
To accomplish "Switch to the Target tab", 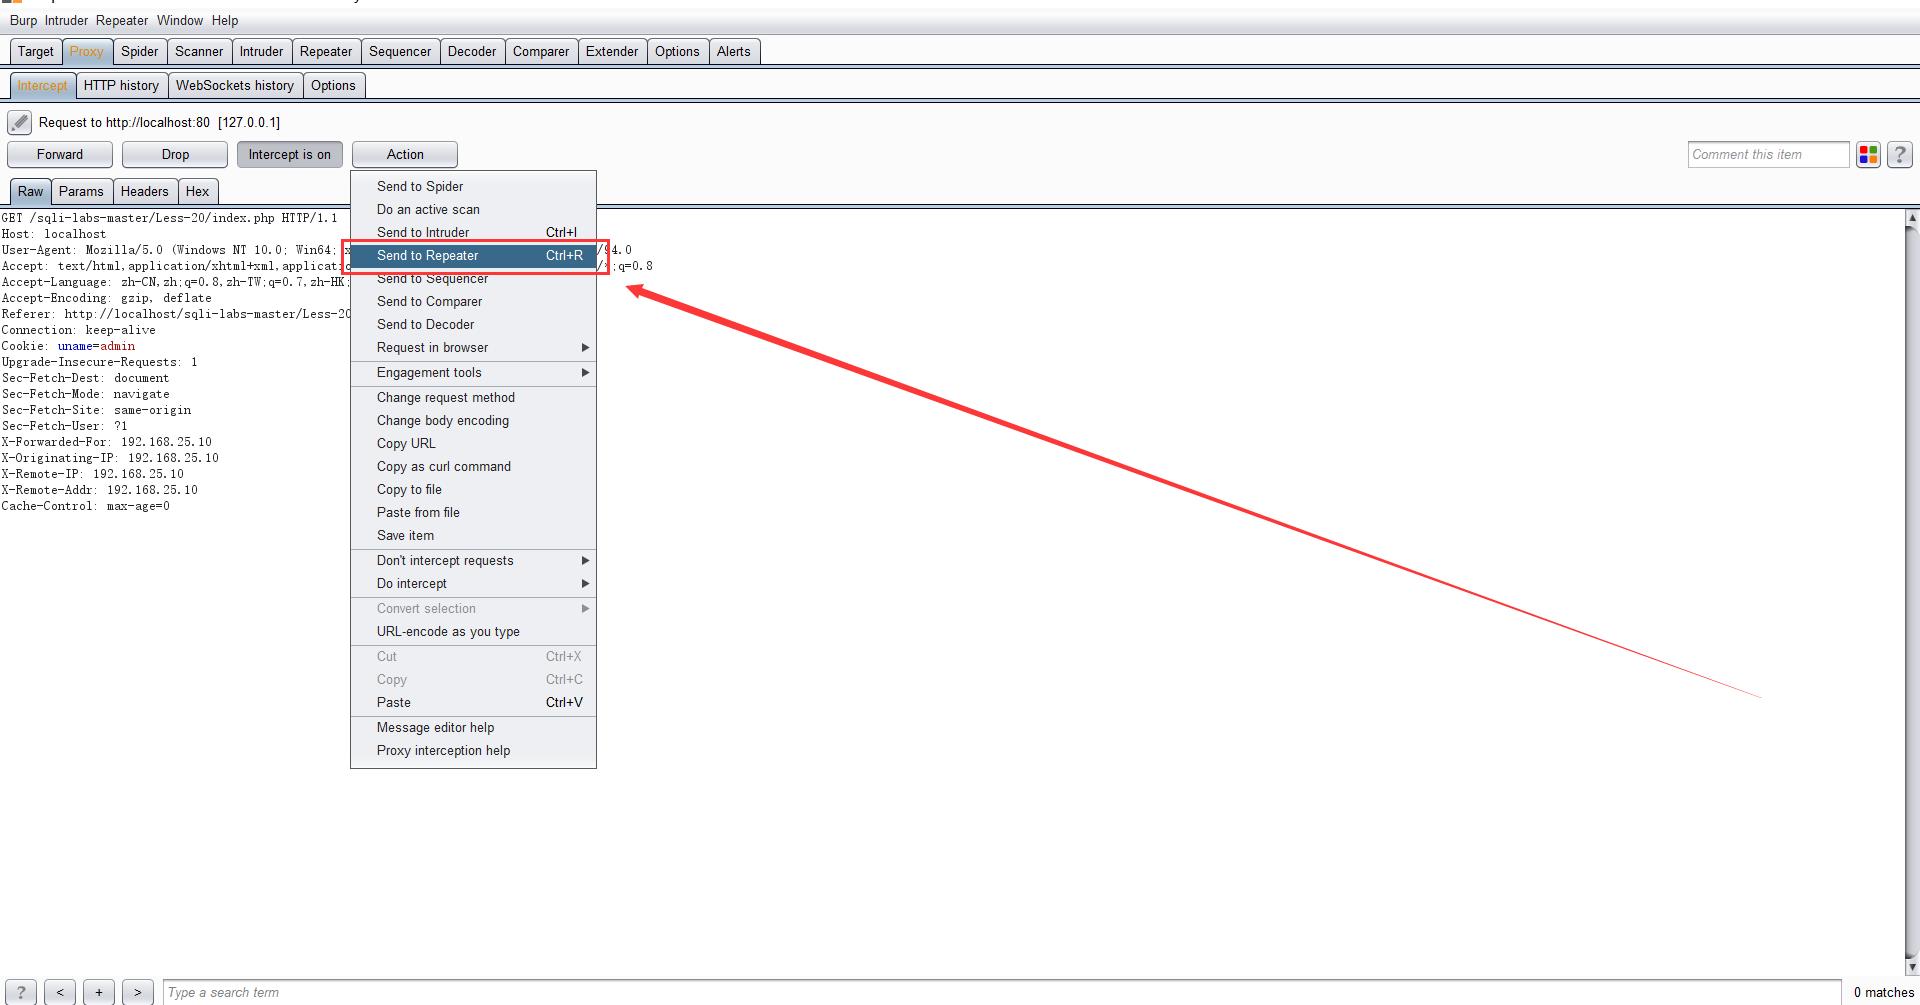I will point(36,52).
